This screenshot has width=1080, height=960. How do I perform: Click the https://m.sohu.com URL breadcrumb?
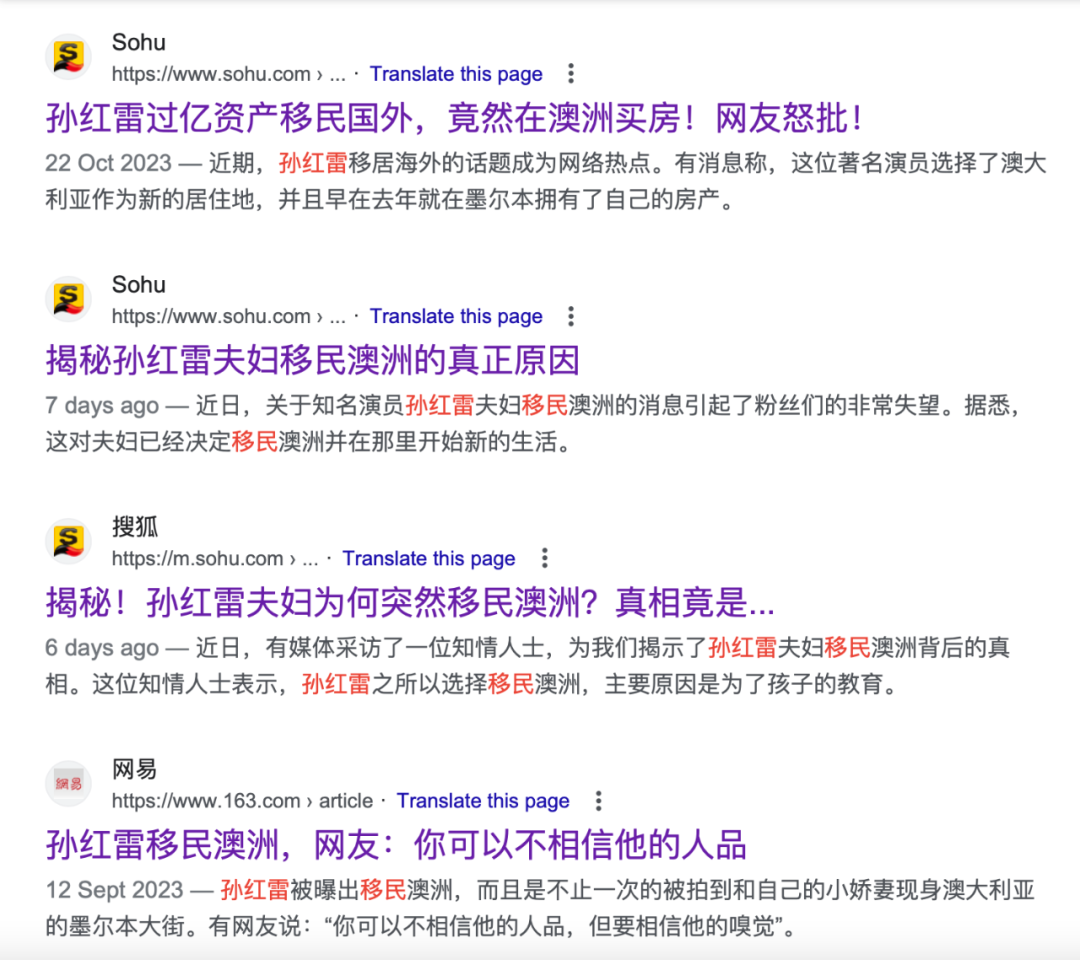[x=198, y=558]
